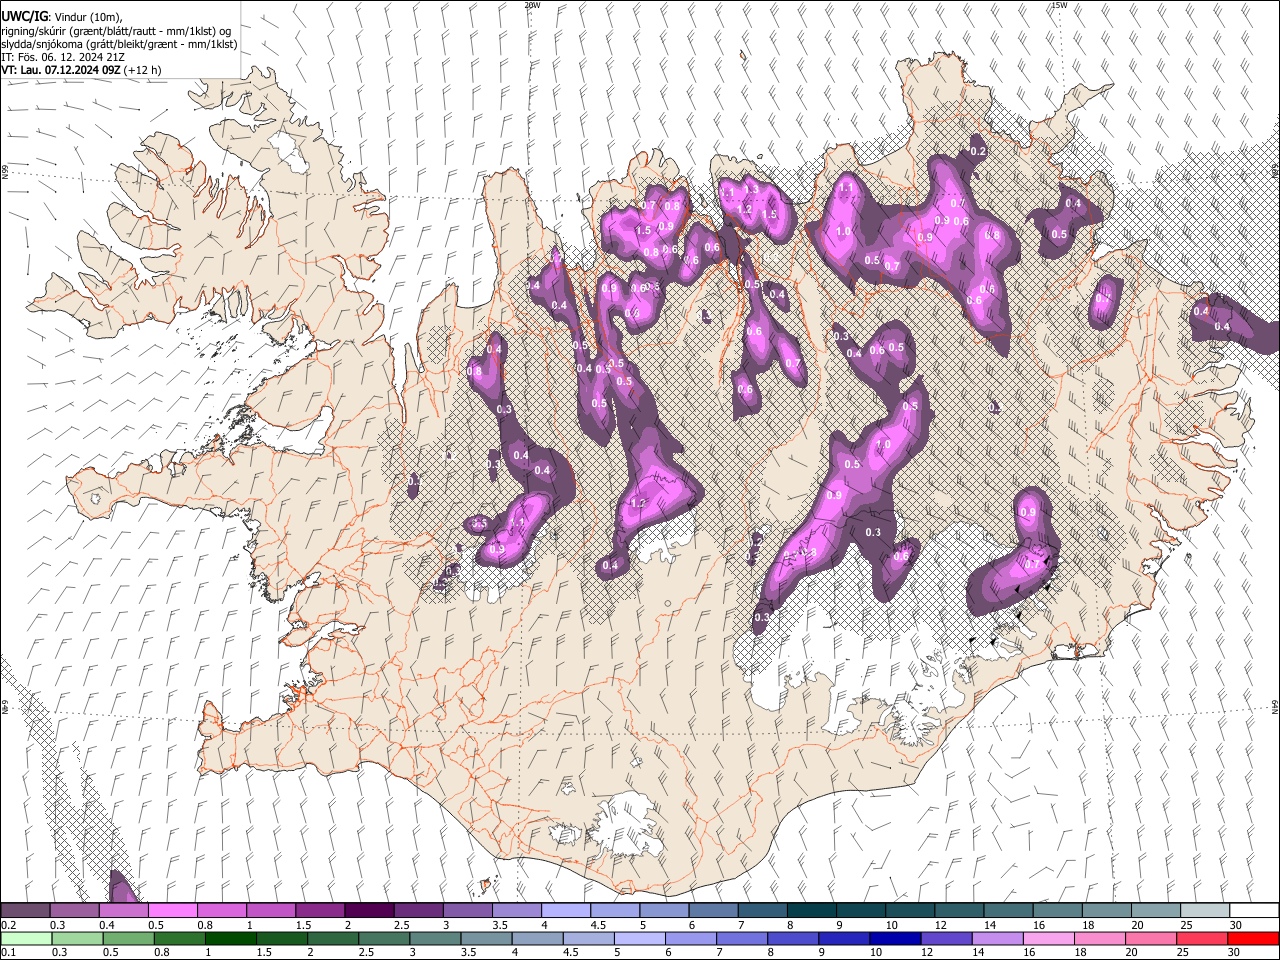
Task: Click the dusky purple 0.2–0.3 snow scale swatch
Action: coord(25,911)
